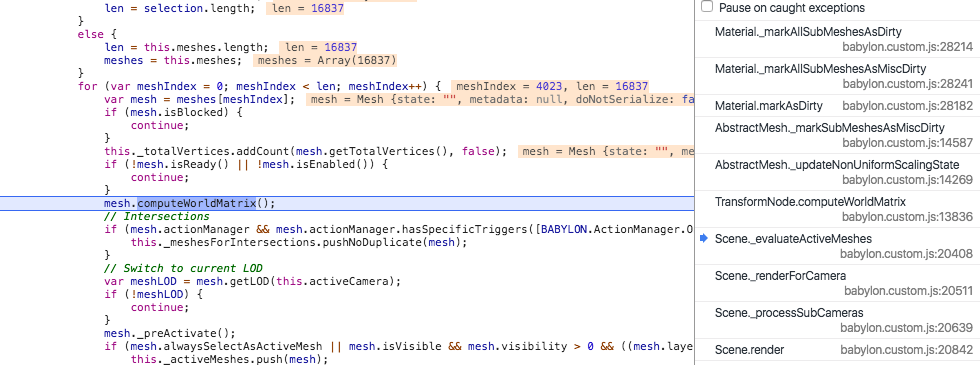Enable Pause on caught exceptions checkbox
This screenshot has width=980, height=365.
tap(707, 8)
